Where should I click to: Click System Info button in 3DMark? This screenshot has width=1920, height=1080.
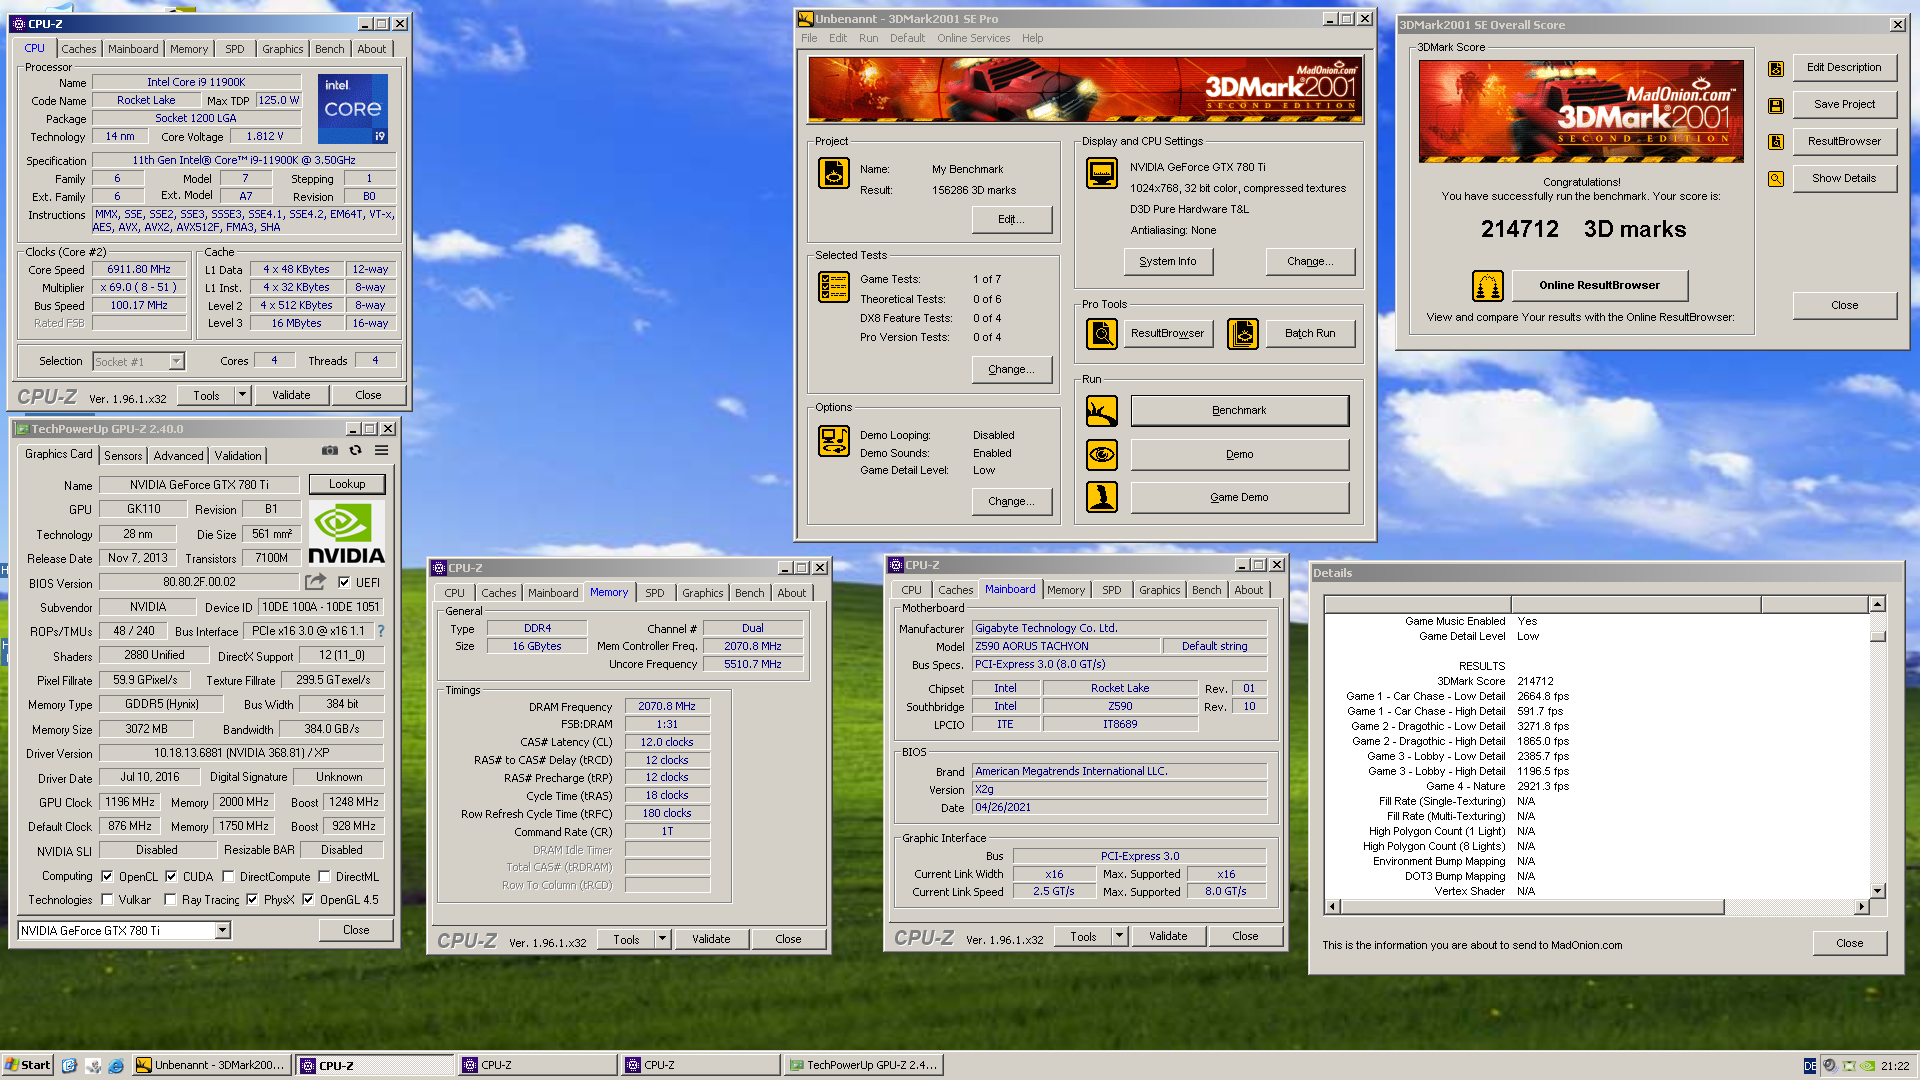(x=1167, y=261)
